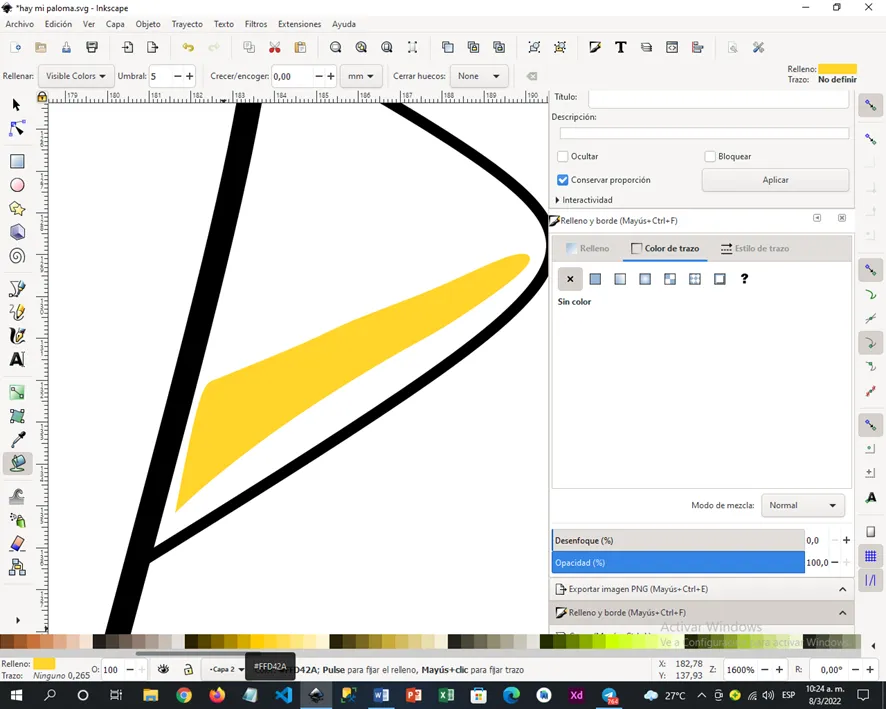
Task: Toggle layer visibility eye icon
Action: click(x=163, y=669)
